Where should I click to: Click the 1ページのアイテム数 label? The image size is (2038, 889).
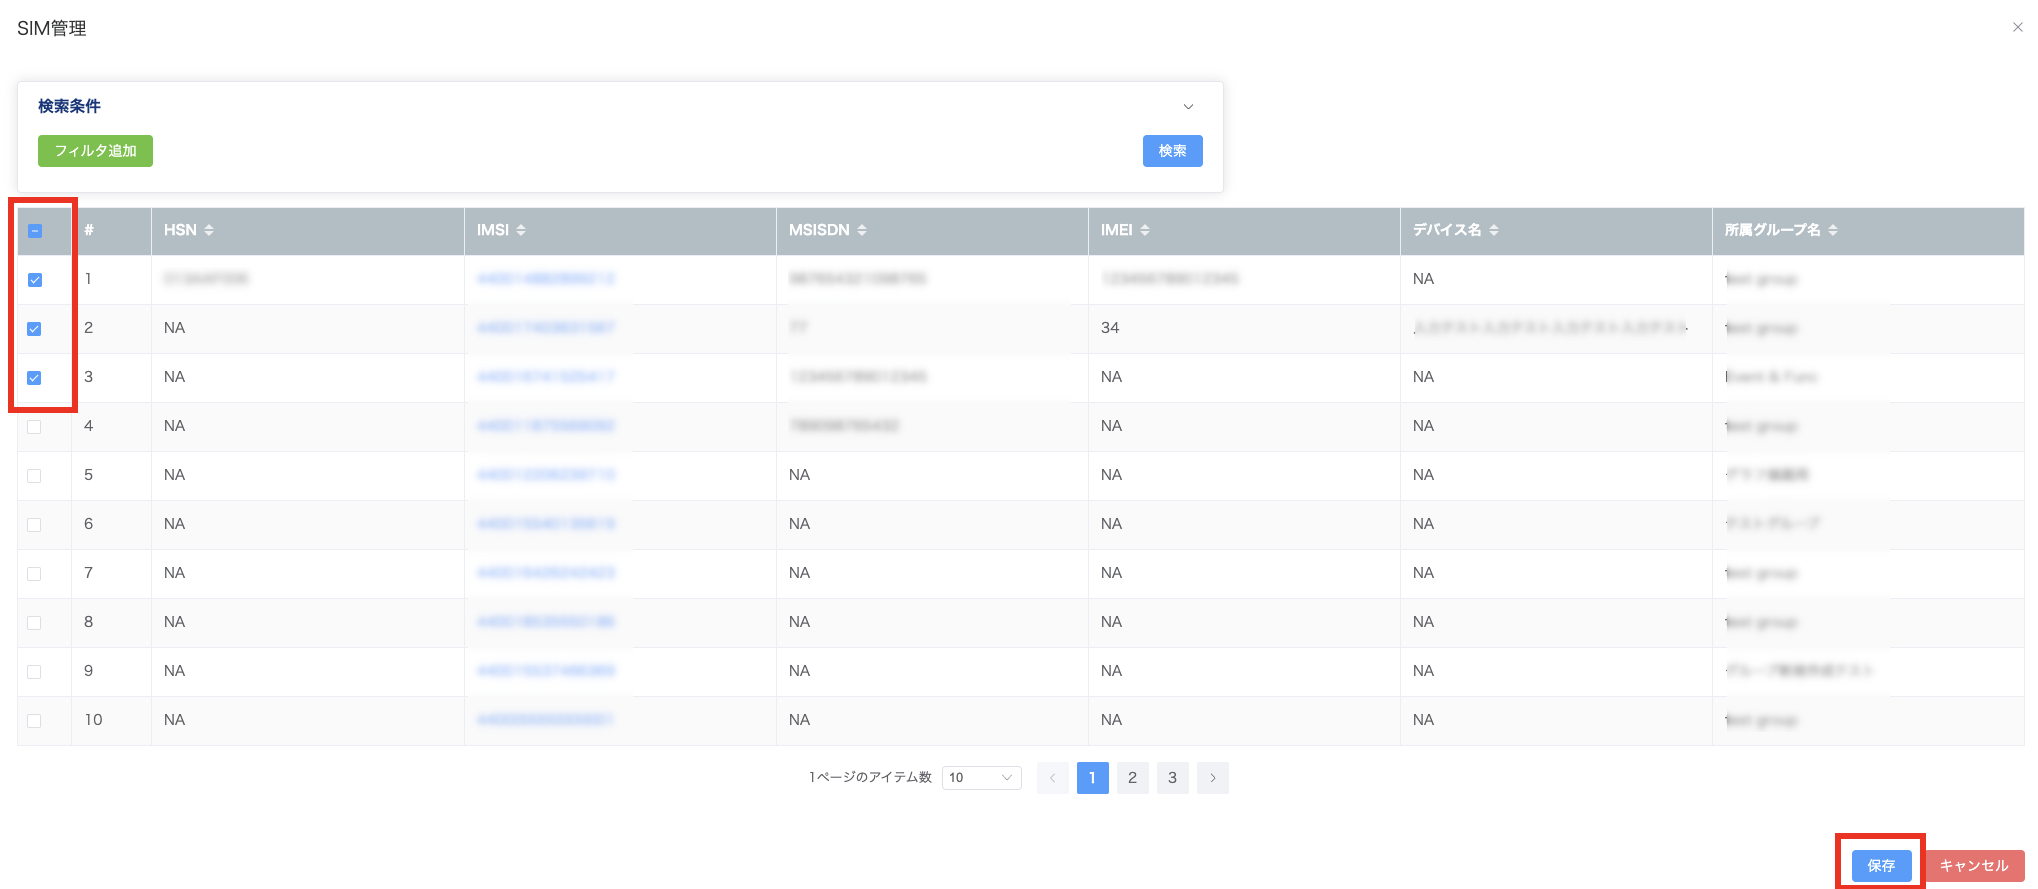pos(870,778)
